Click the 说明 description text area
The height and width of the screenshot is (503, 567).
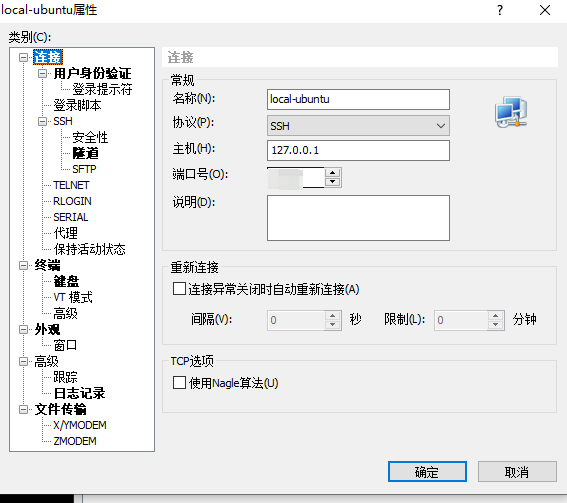[358, 218]
